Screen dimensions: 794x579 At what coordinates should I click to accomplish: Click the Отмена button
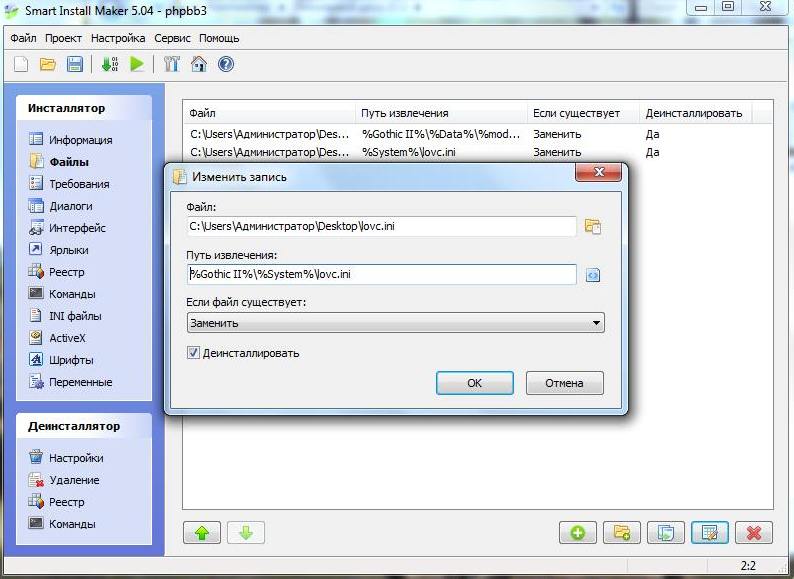(565, 383)
